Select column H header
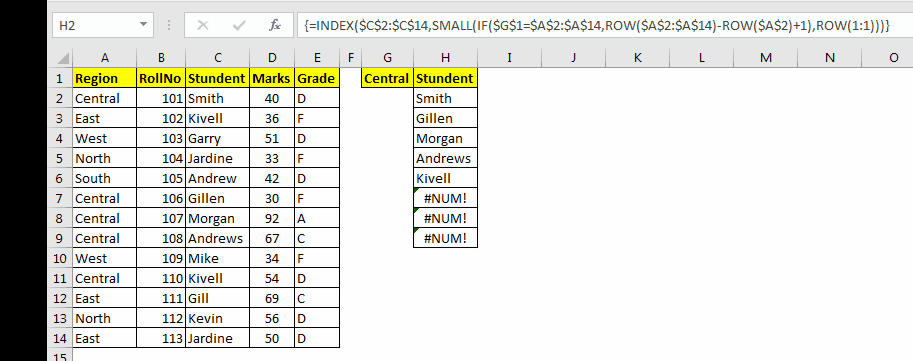Image resolution: width=913 pixels, height=361 pixels. (x=445, y=58)
